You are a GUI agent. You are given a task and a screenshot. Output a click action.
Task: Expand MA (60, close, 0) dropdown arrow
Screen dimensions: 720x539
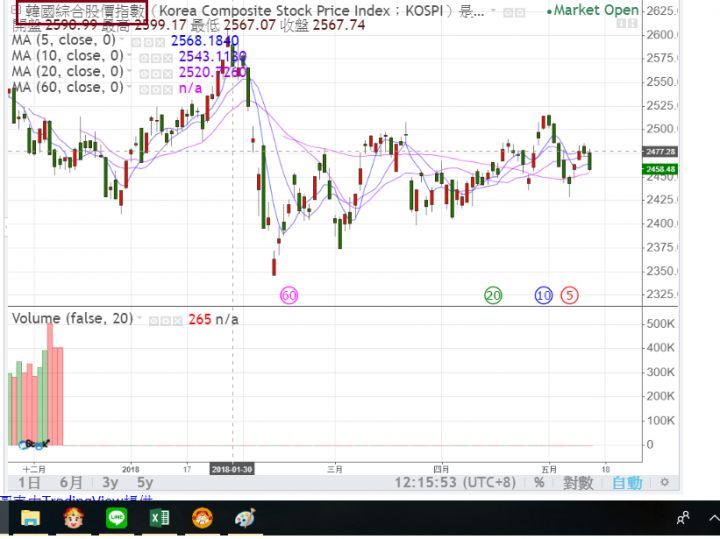(129, 87)
